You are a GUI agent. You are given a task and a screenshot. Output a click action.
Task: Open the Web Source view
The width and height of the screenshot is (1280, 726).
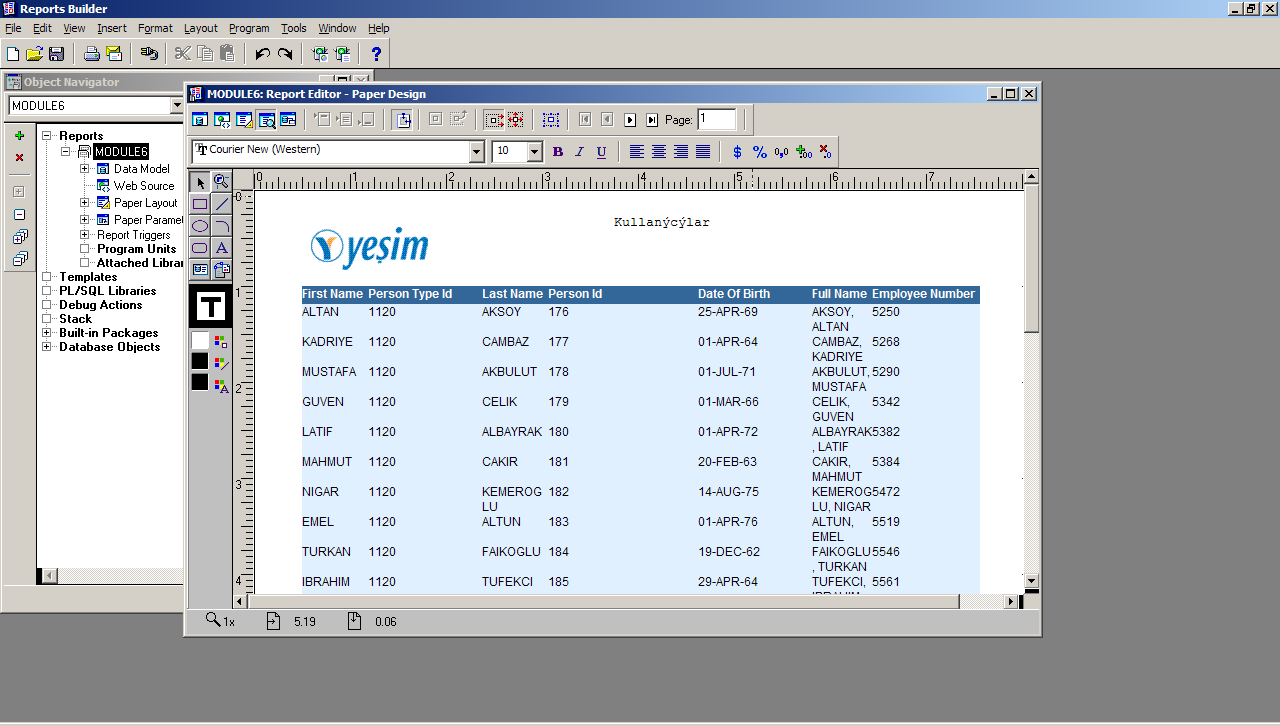[221, 119]
